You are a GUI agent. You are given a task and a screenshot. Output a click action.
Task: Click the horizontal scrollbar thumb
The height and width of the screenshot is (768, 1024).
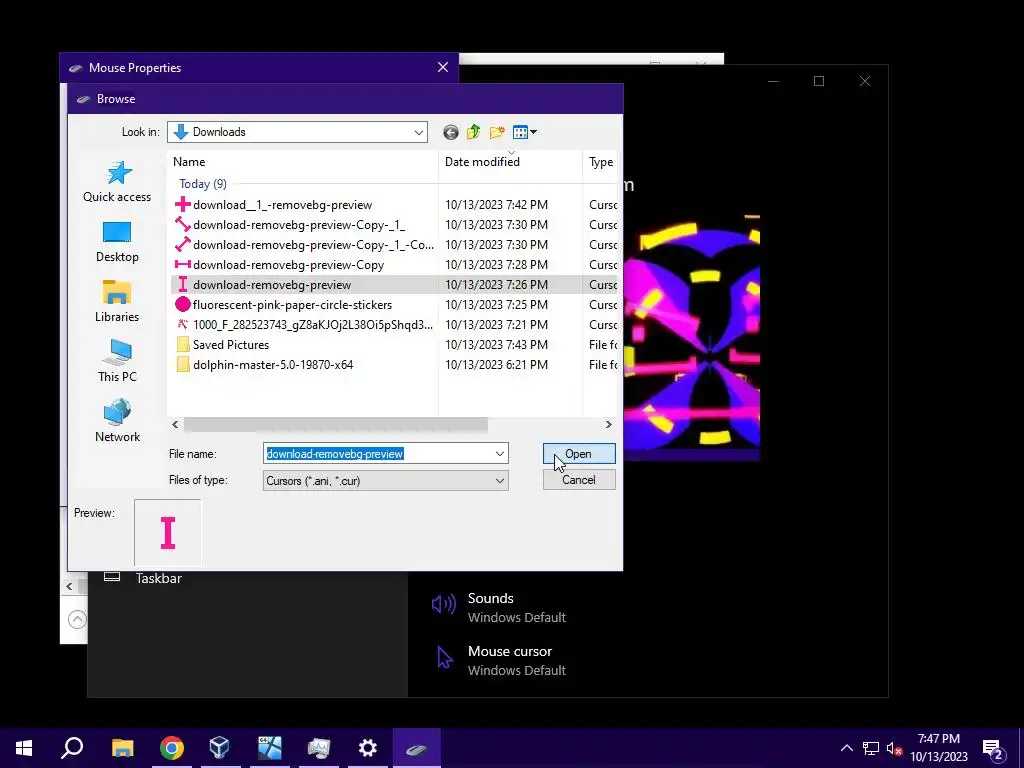pos(336,424)
